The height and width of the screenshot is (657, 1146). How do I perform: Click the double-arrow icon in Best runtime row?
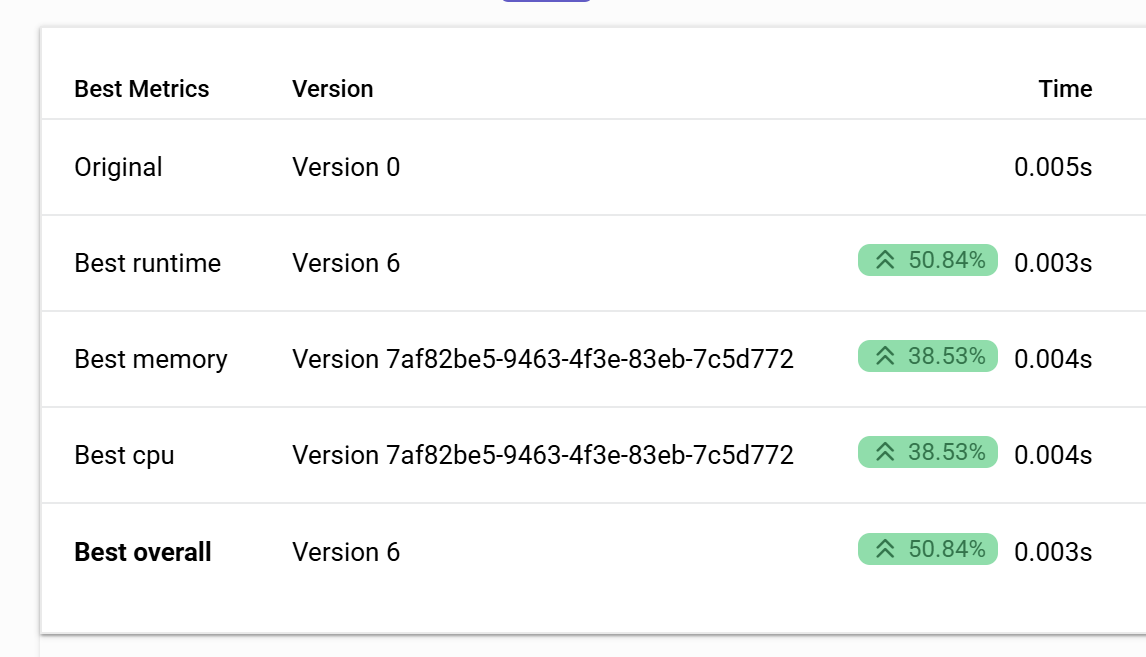[x=885, y=261]
